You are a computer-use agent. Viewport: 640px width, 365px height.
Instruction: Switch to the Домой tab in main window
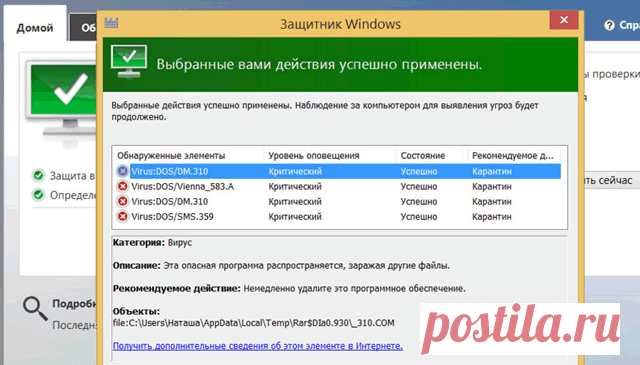(x=35, y=28)
